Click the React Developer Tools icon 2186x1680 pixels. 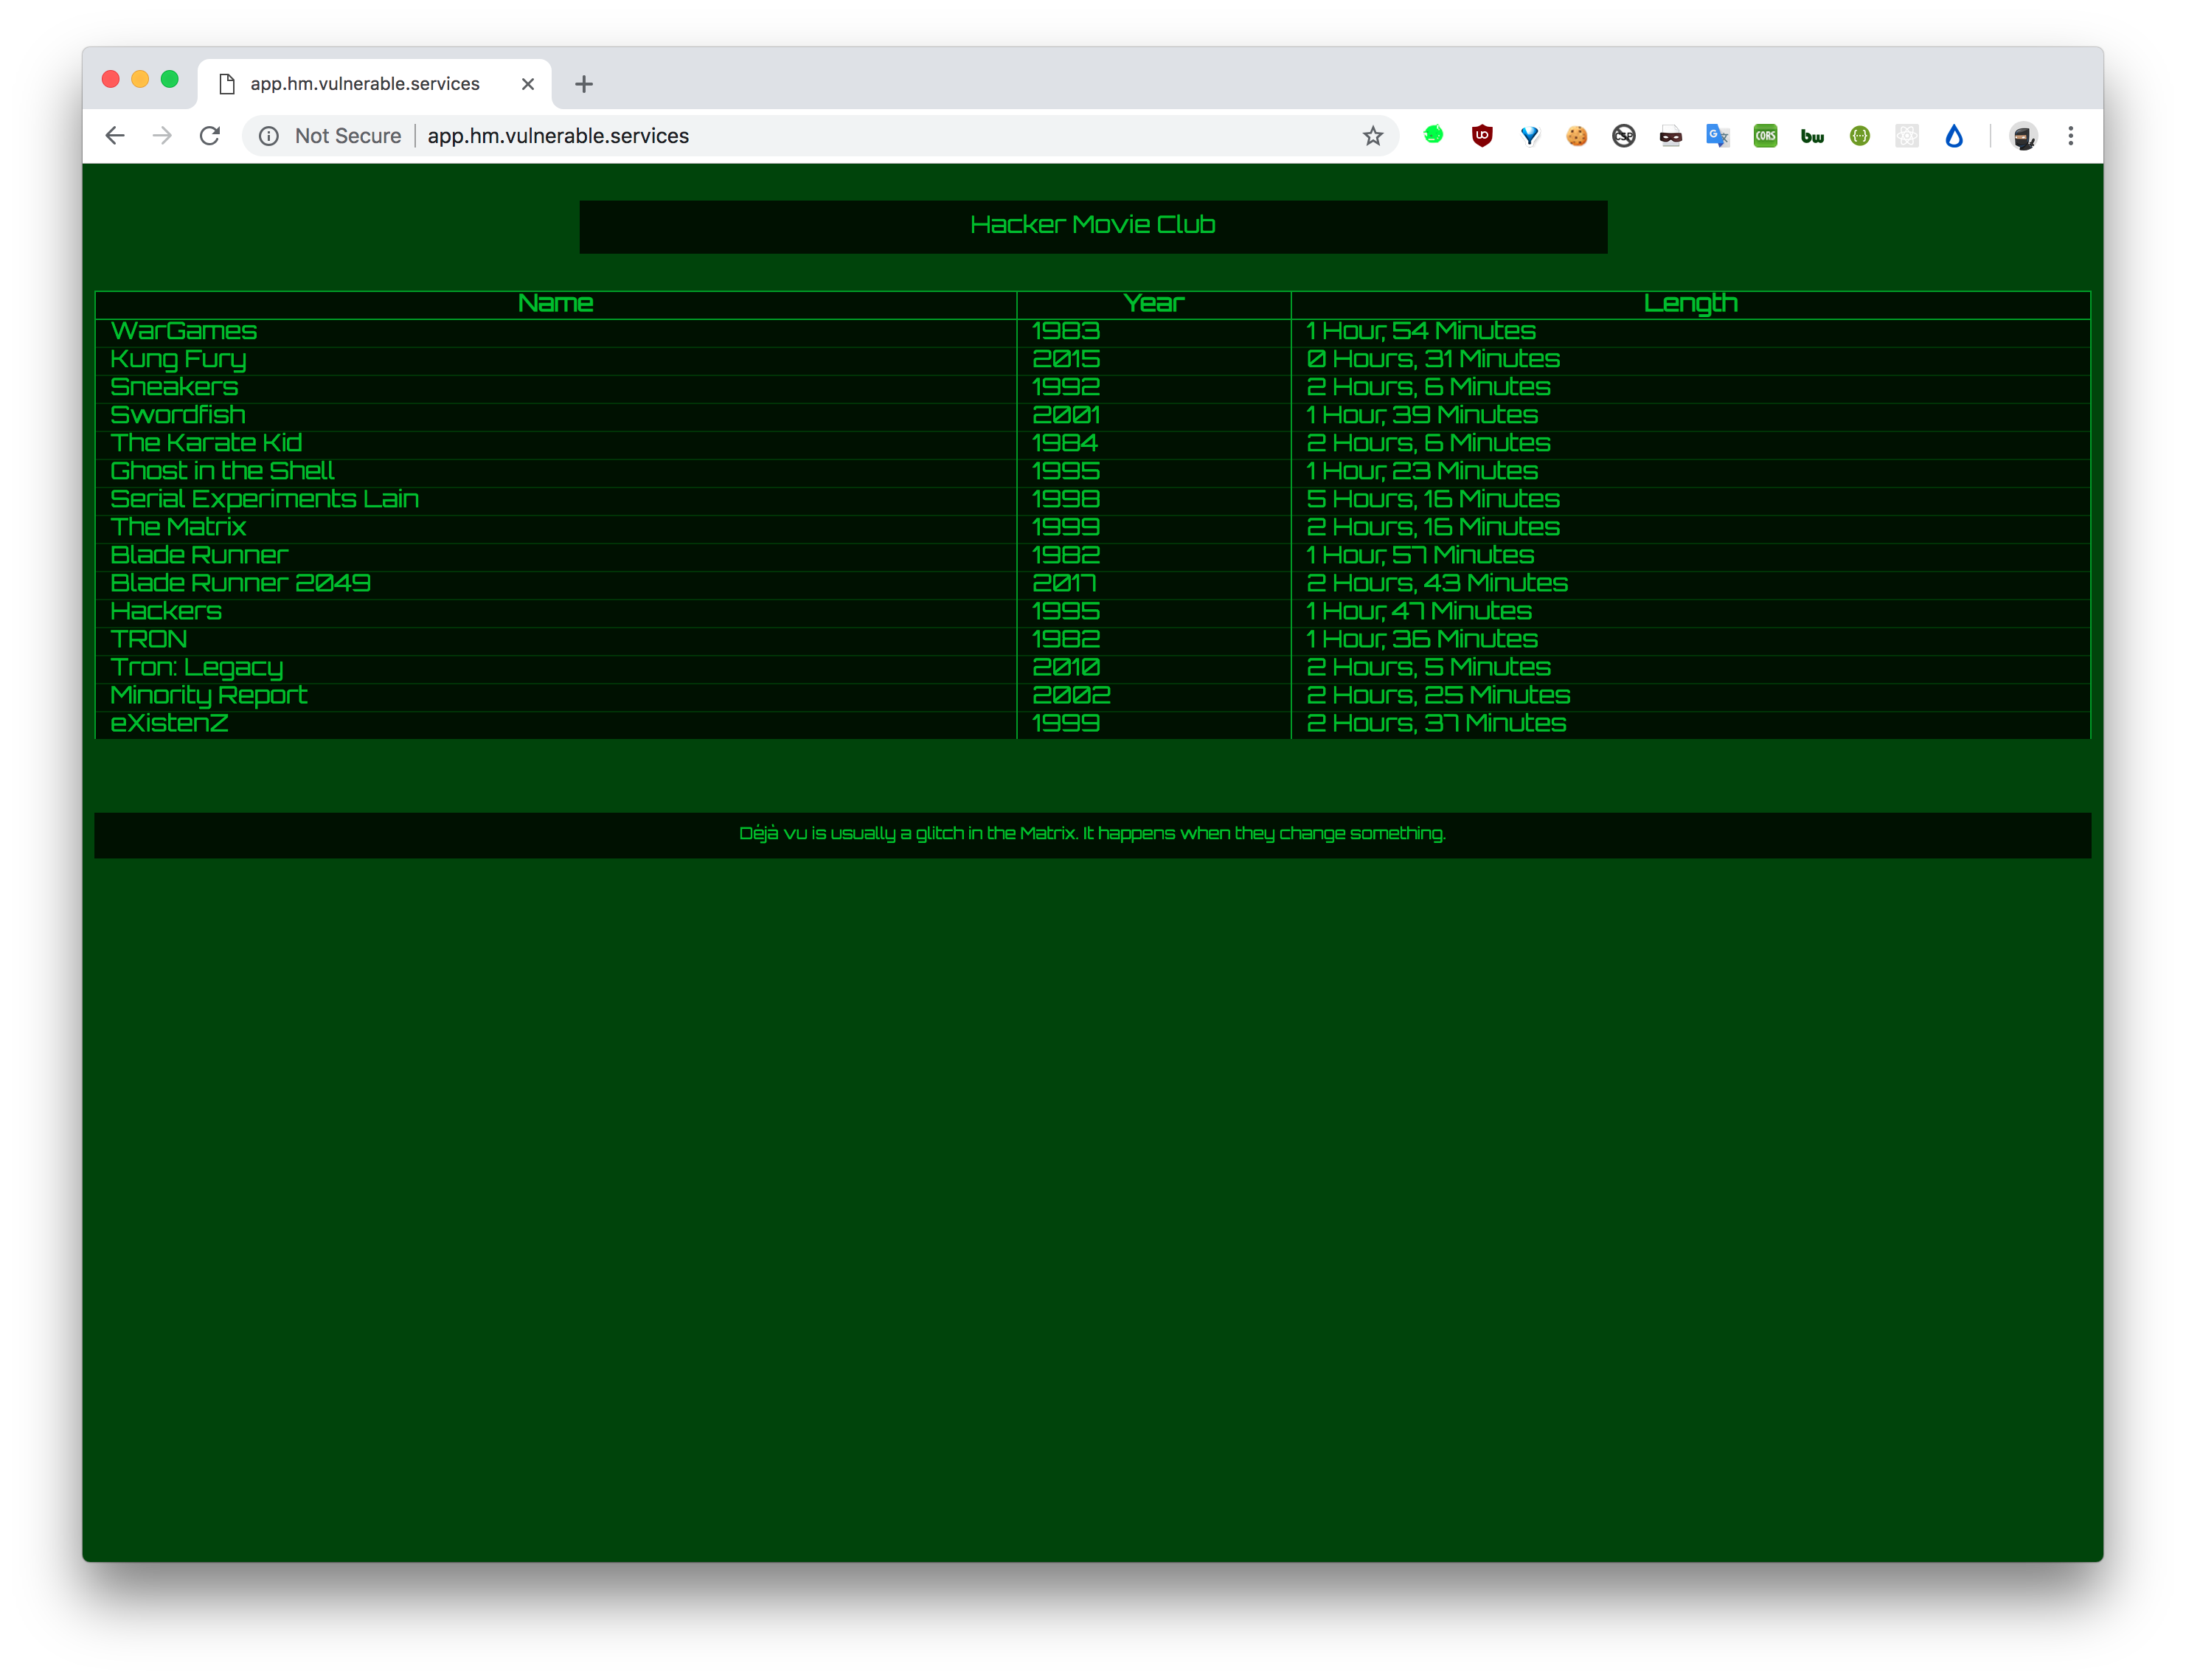pos(1907,136)
